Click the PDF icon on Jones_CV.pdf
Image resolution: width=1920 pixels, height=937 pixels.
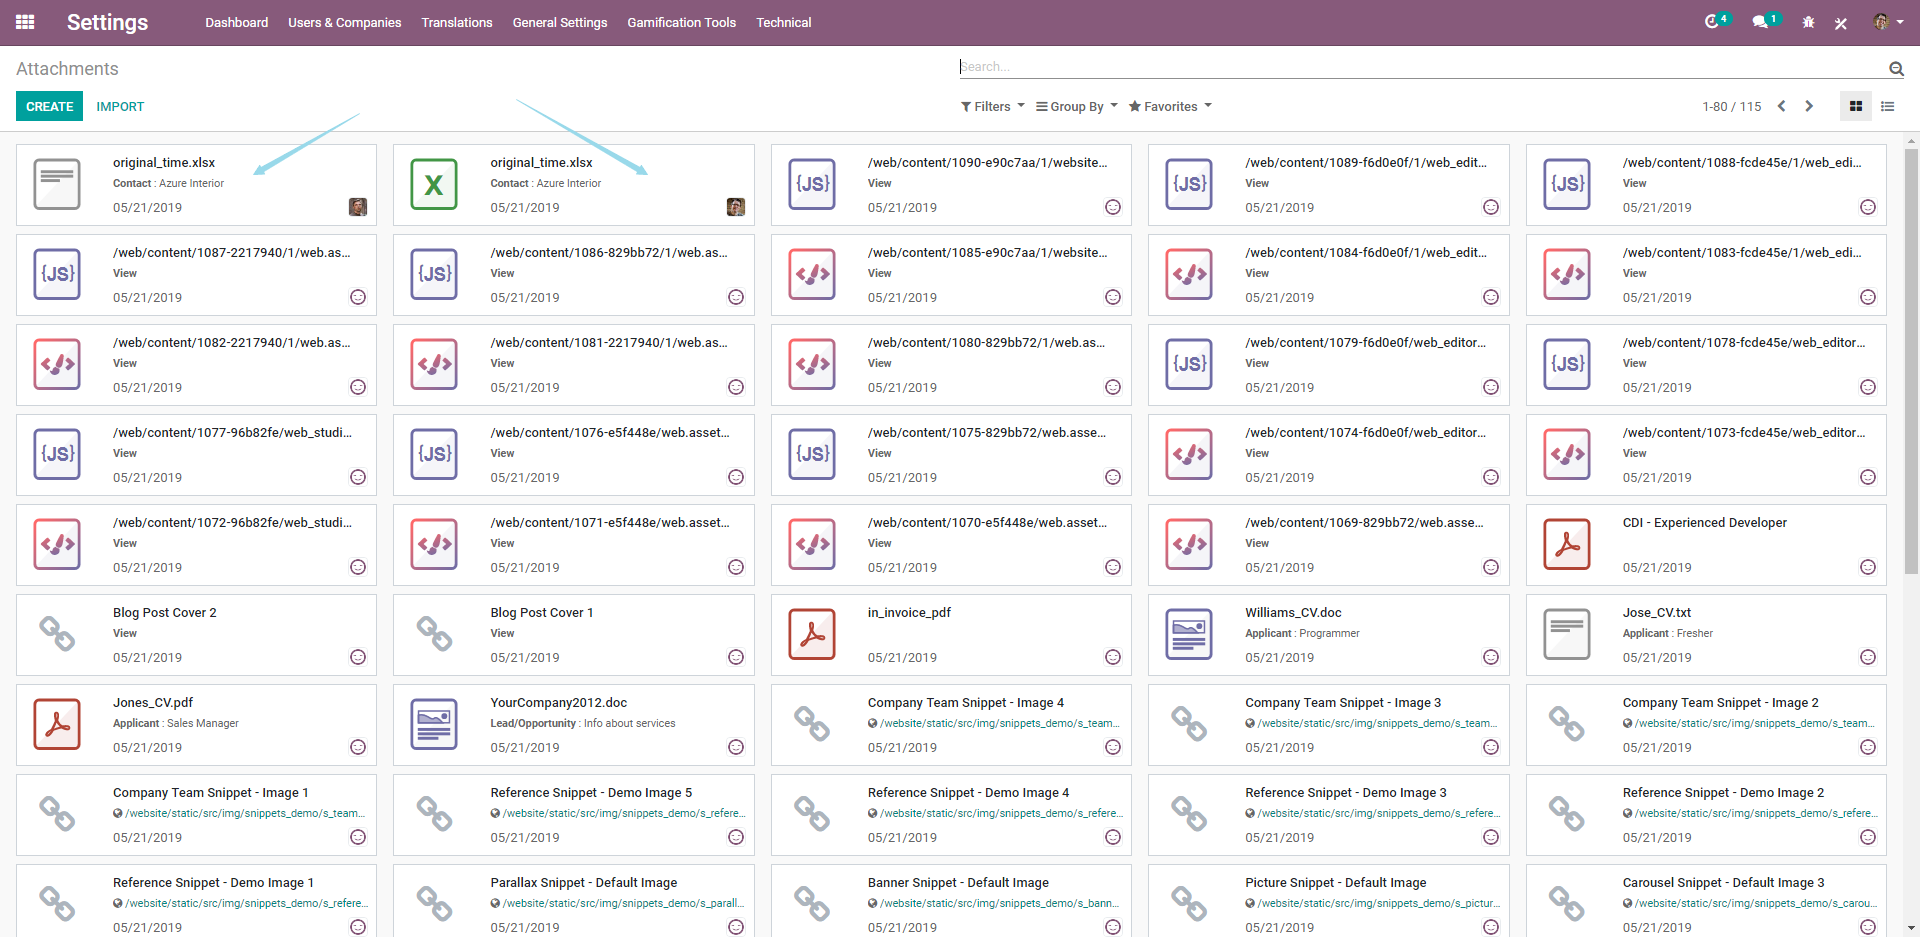(57, 723)
